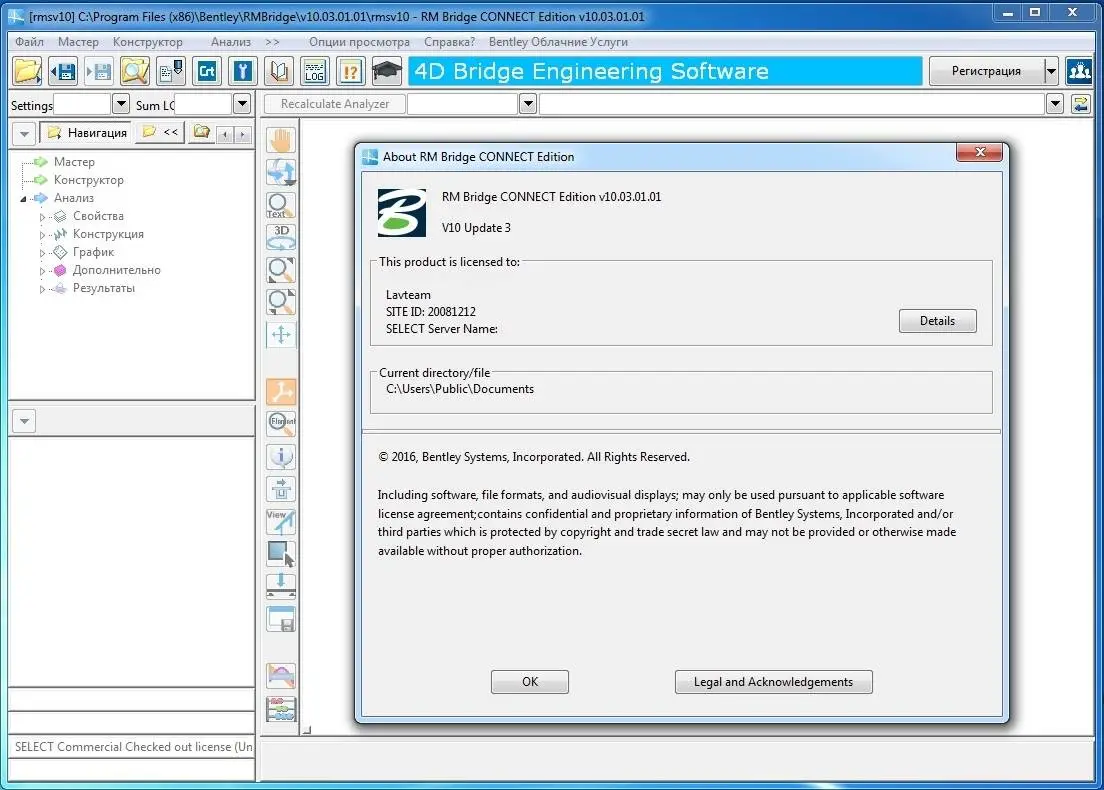Image resolution: width=1104 pixels, height=790 pixels.
Task: Click the diagram curve results icon
Action: [x=281, y=676]
